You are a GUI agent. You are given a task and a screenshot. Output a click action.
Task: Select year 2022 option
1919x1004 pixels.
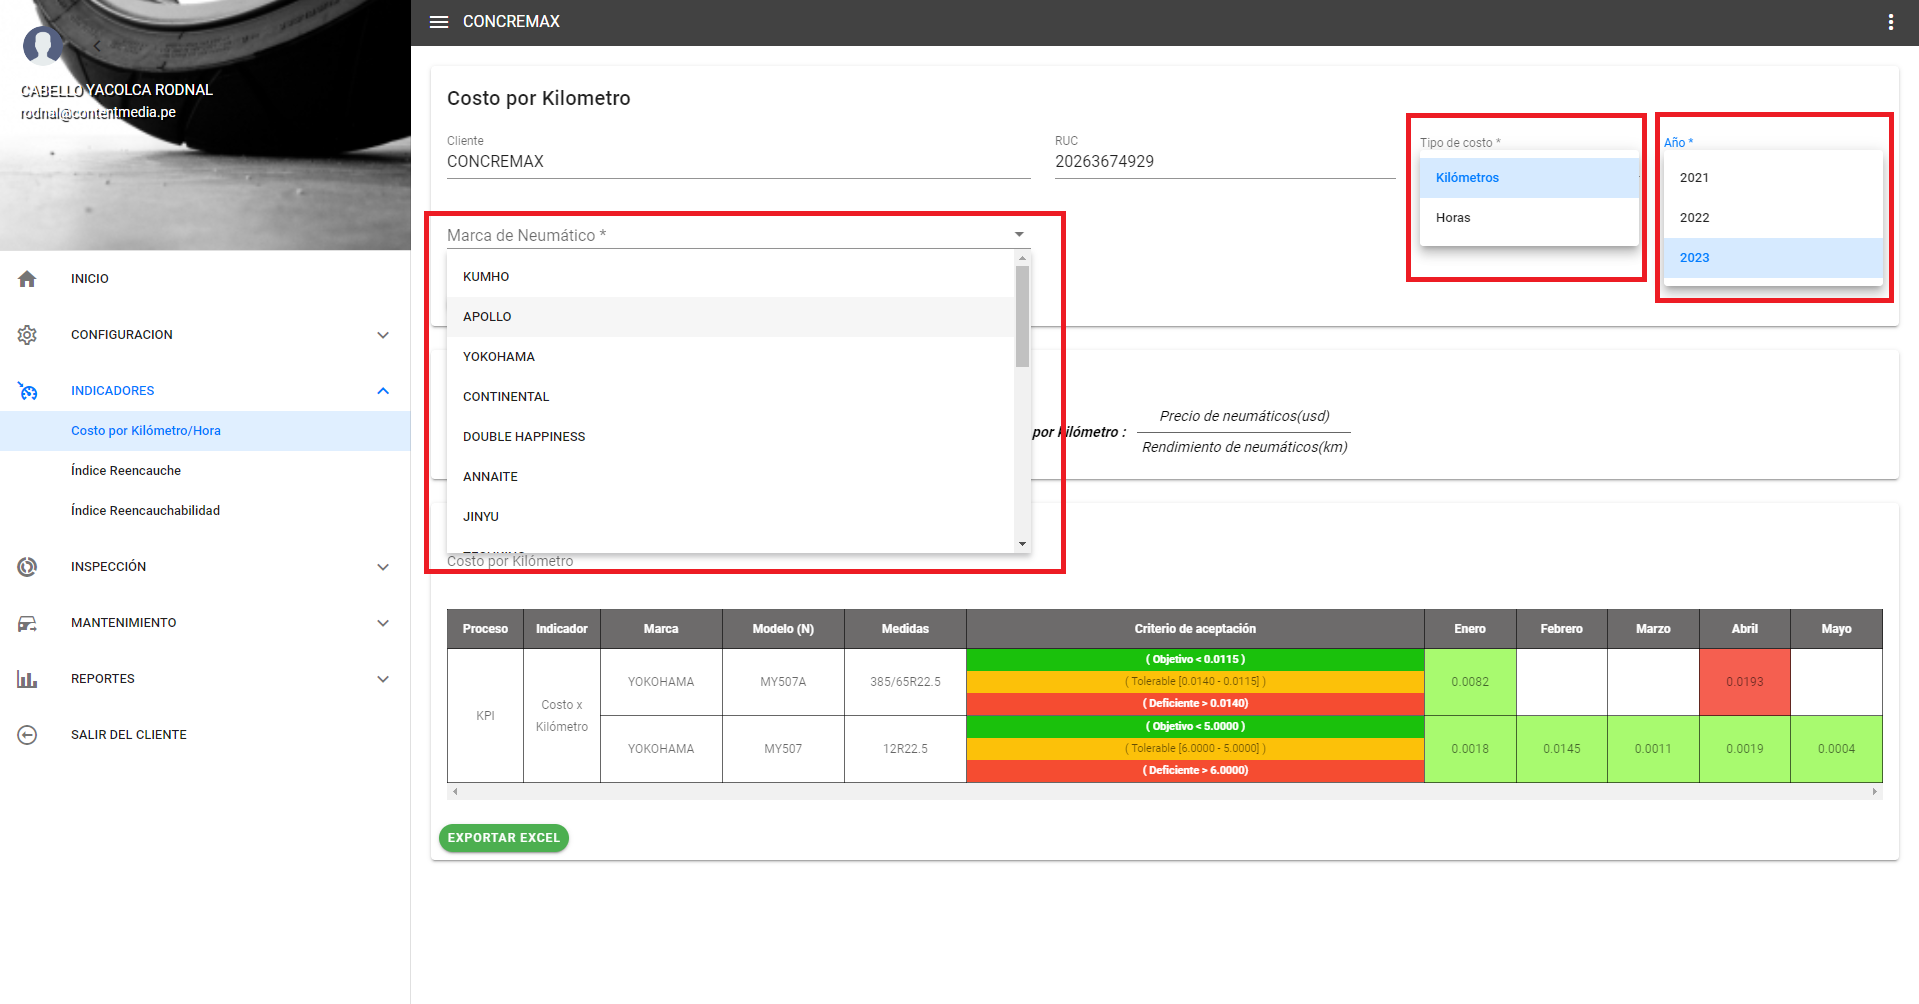click(1694, 218)
